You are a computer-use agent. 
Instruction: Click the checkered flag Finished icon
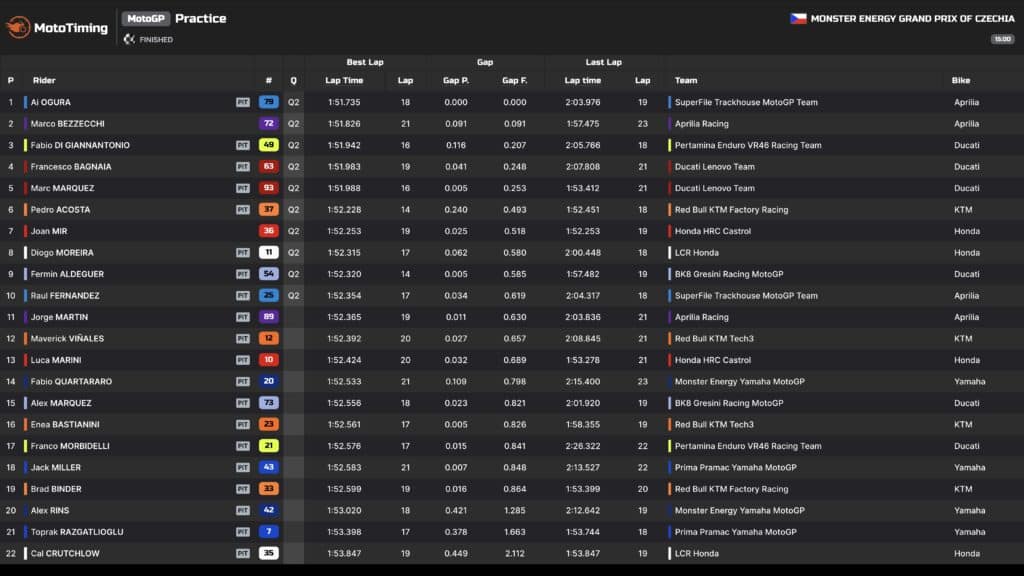coord(129,39)
